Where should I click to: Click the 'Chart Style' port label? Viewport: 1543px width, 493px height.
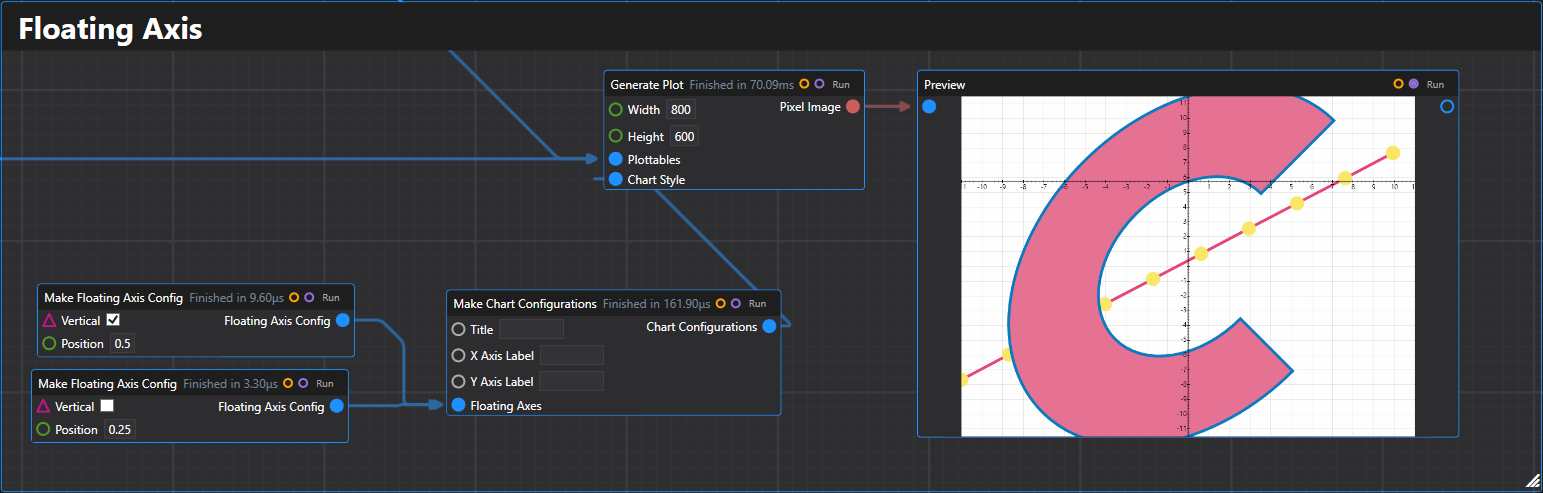point(656,180)
